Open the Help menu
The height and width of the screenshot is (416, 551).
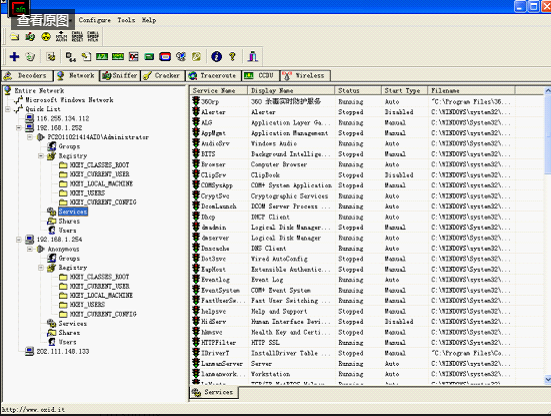(149, 20)
